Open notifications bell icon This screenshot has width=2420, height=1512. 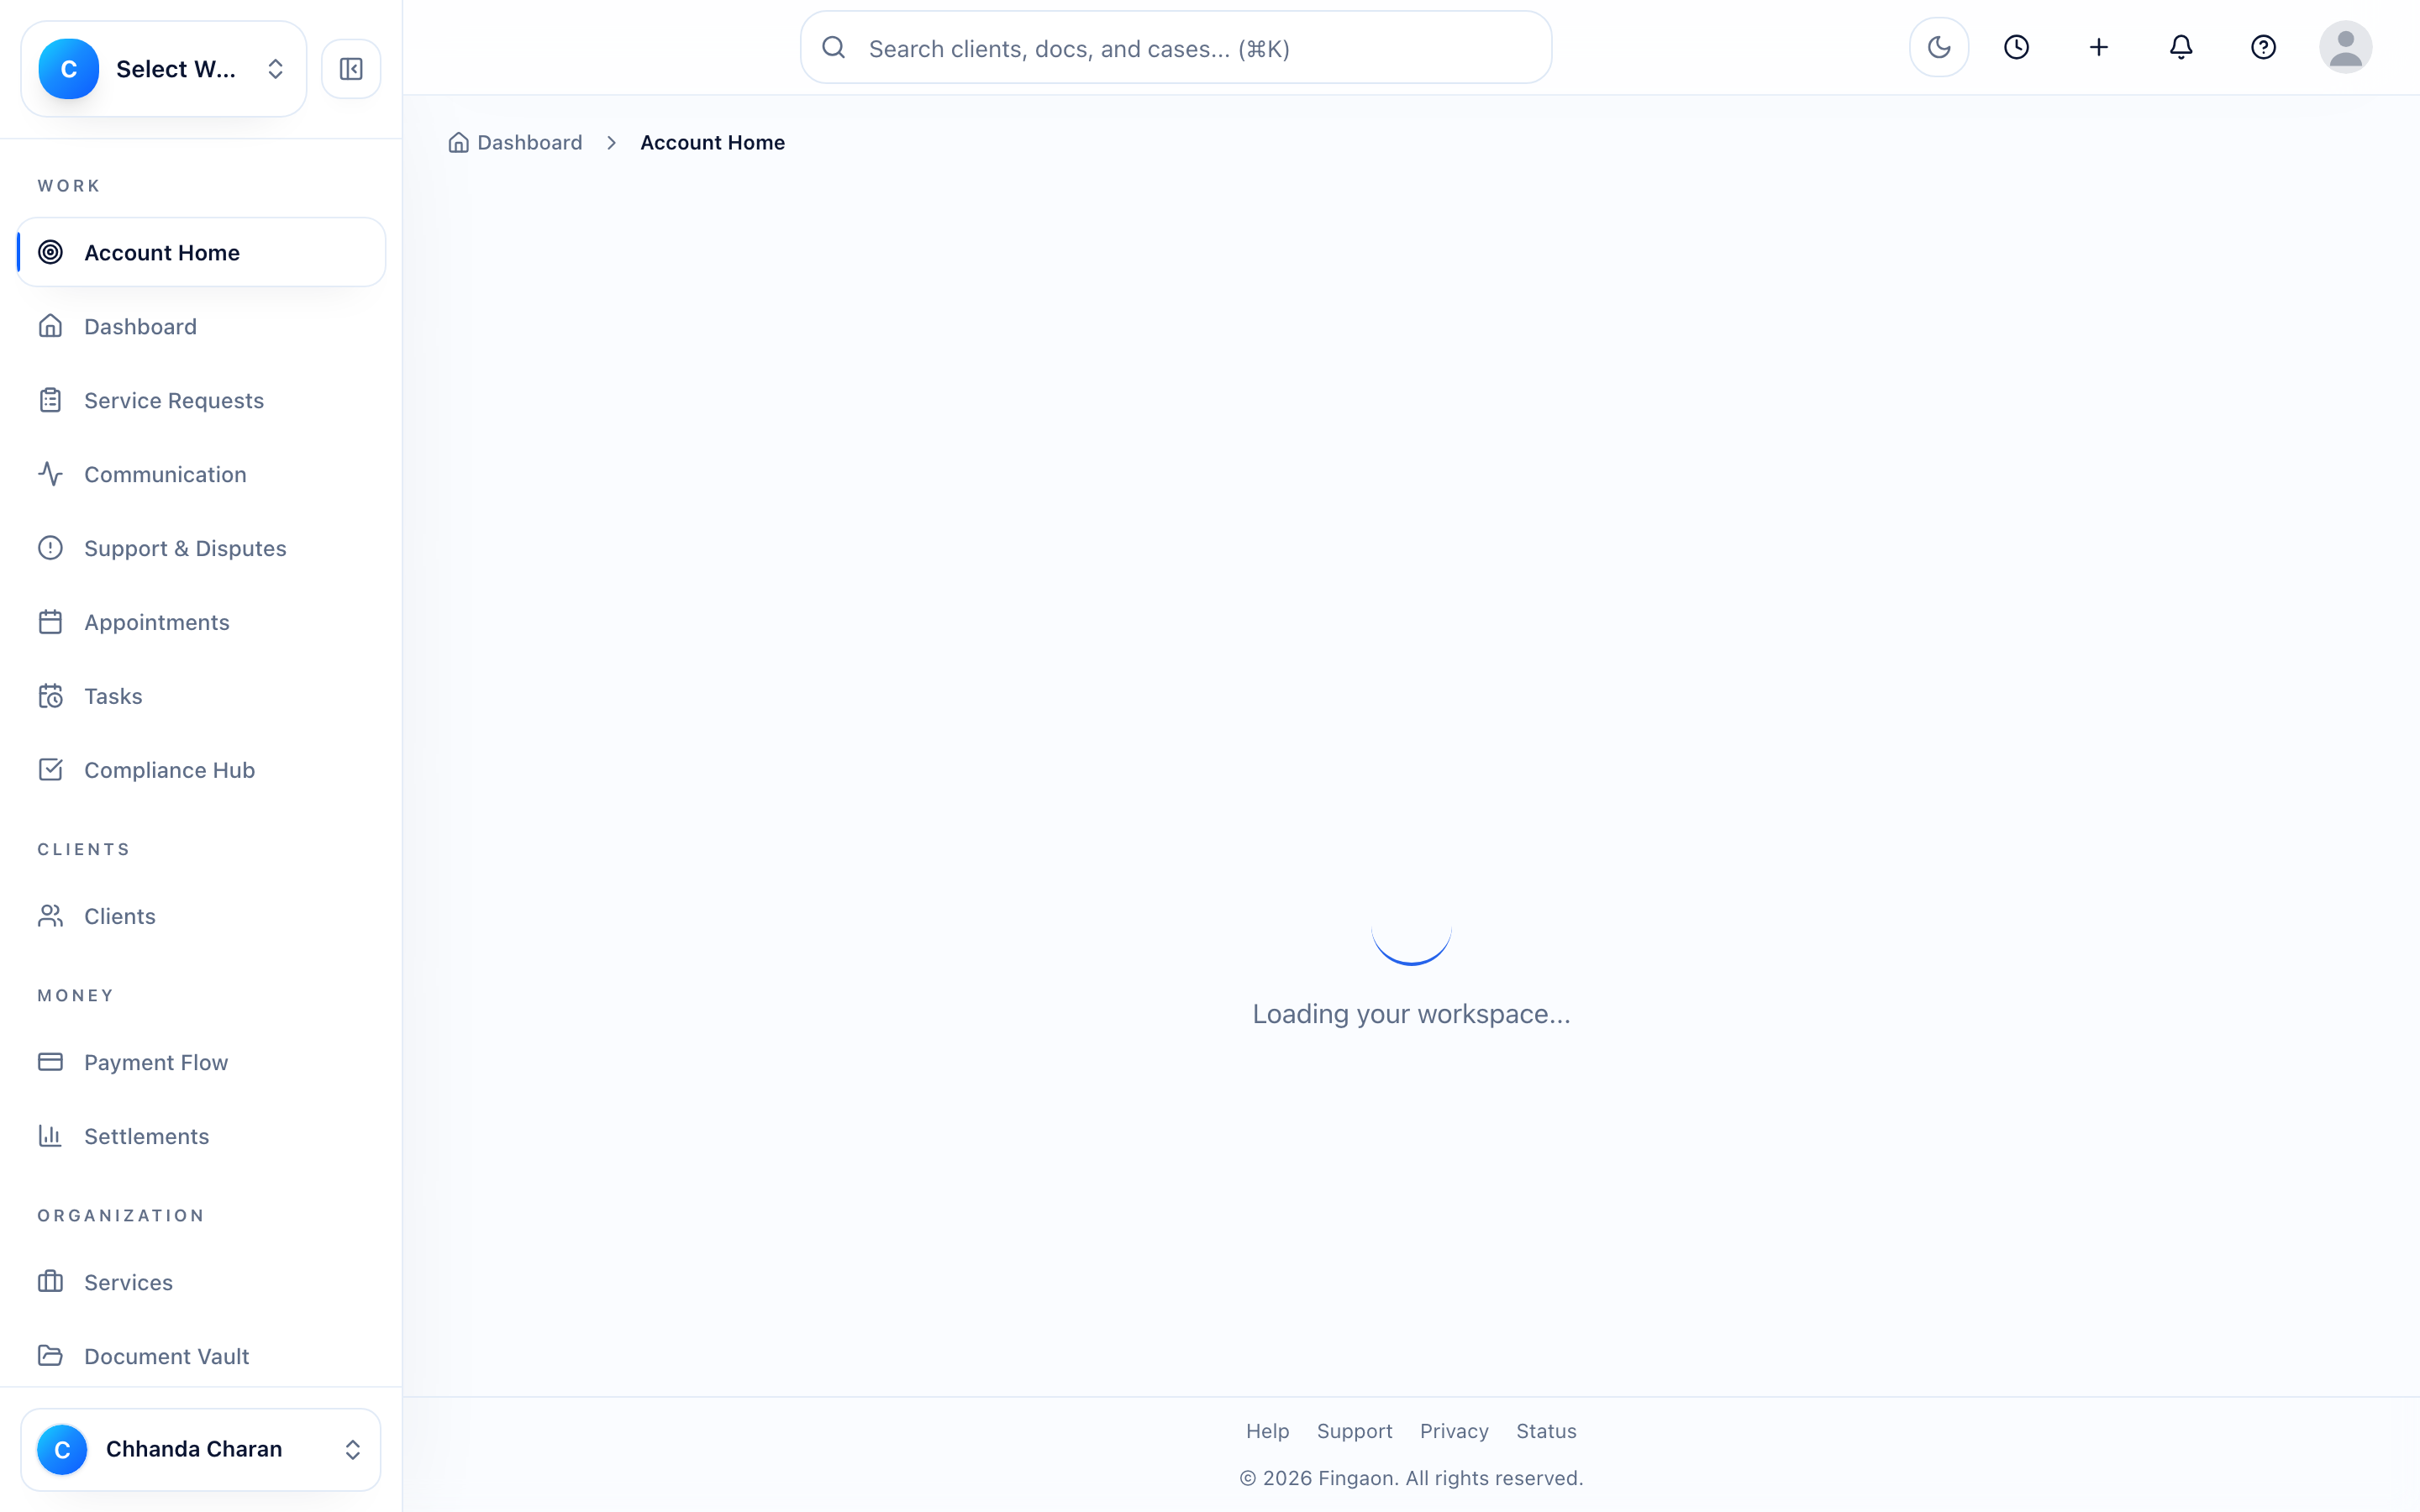2180,47
